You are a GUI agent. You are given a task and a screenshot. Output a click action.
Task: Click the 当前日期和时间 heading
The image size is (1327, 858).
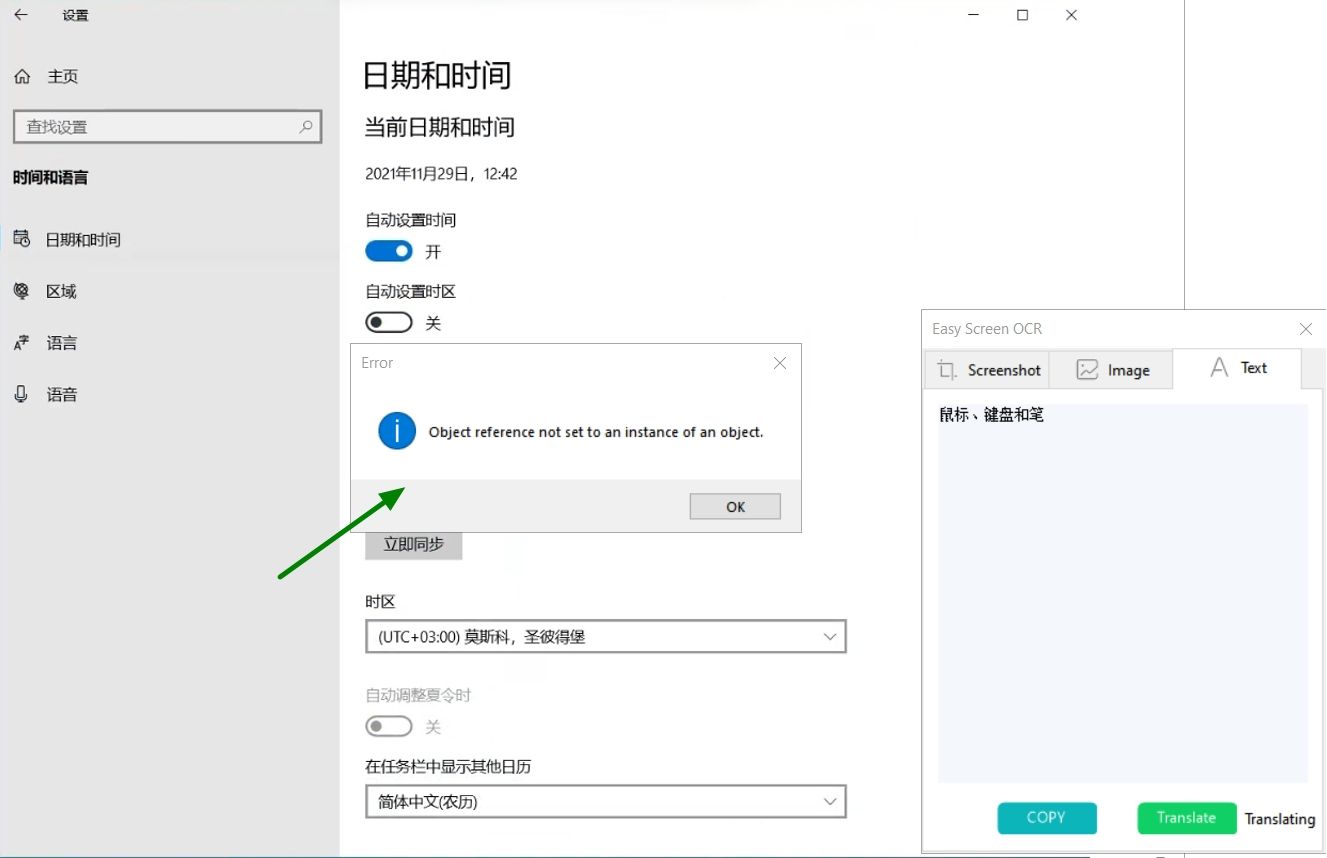point(440,127)
